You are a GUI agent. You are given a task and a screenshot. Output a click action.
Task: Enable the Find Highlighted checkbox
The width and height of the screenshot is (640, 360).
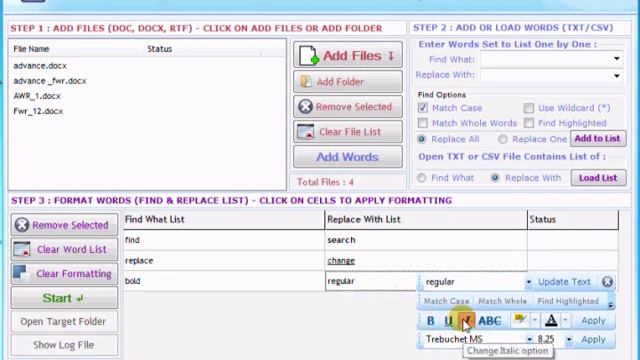pyautogui.click(x=529, y=123)
